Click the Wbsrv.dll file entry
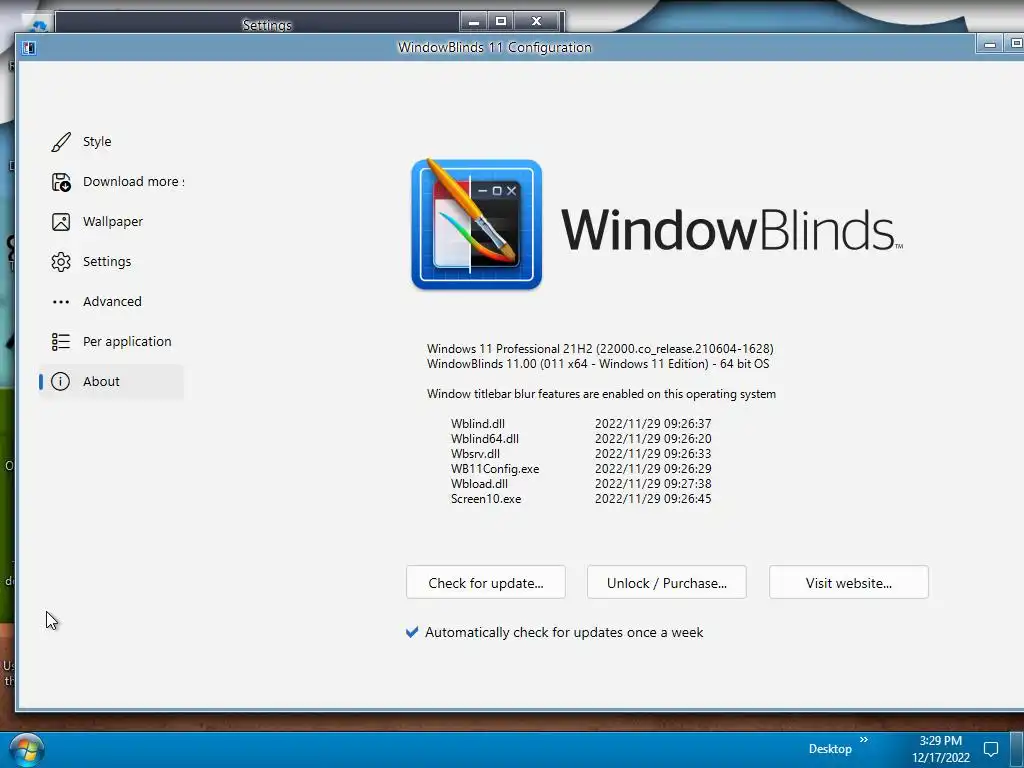This screenshot has height=768, width=1024. [475, 454]
